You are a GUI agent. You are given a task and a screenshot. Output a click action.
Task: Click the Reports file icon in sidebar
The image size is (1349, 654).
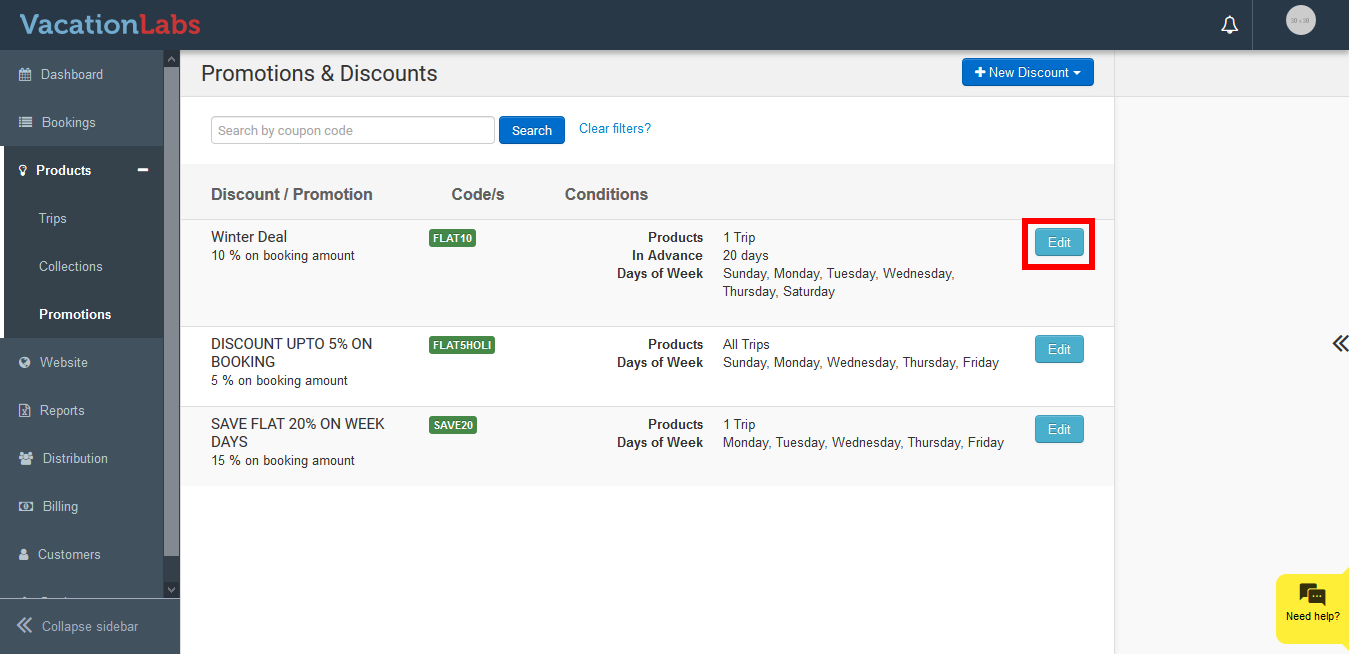pyautogui.click(x=25, y=411)
